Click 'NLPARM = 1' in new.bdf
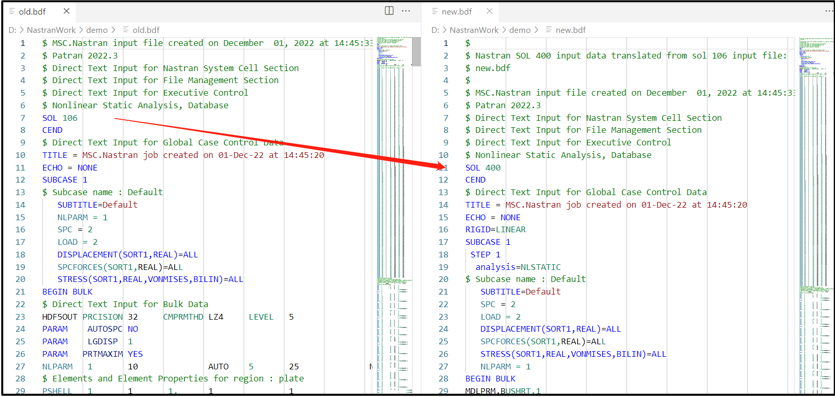Image resolution: width=835 pixels, height=397 pixels. (505, 366)
